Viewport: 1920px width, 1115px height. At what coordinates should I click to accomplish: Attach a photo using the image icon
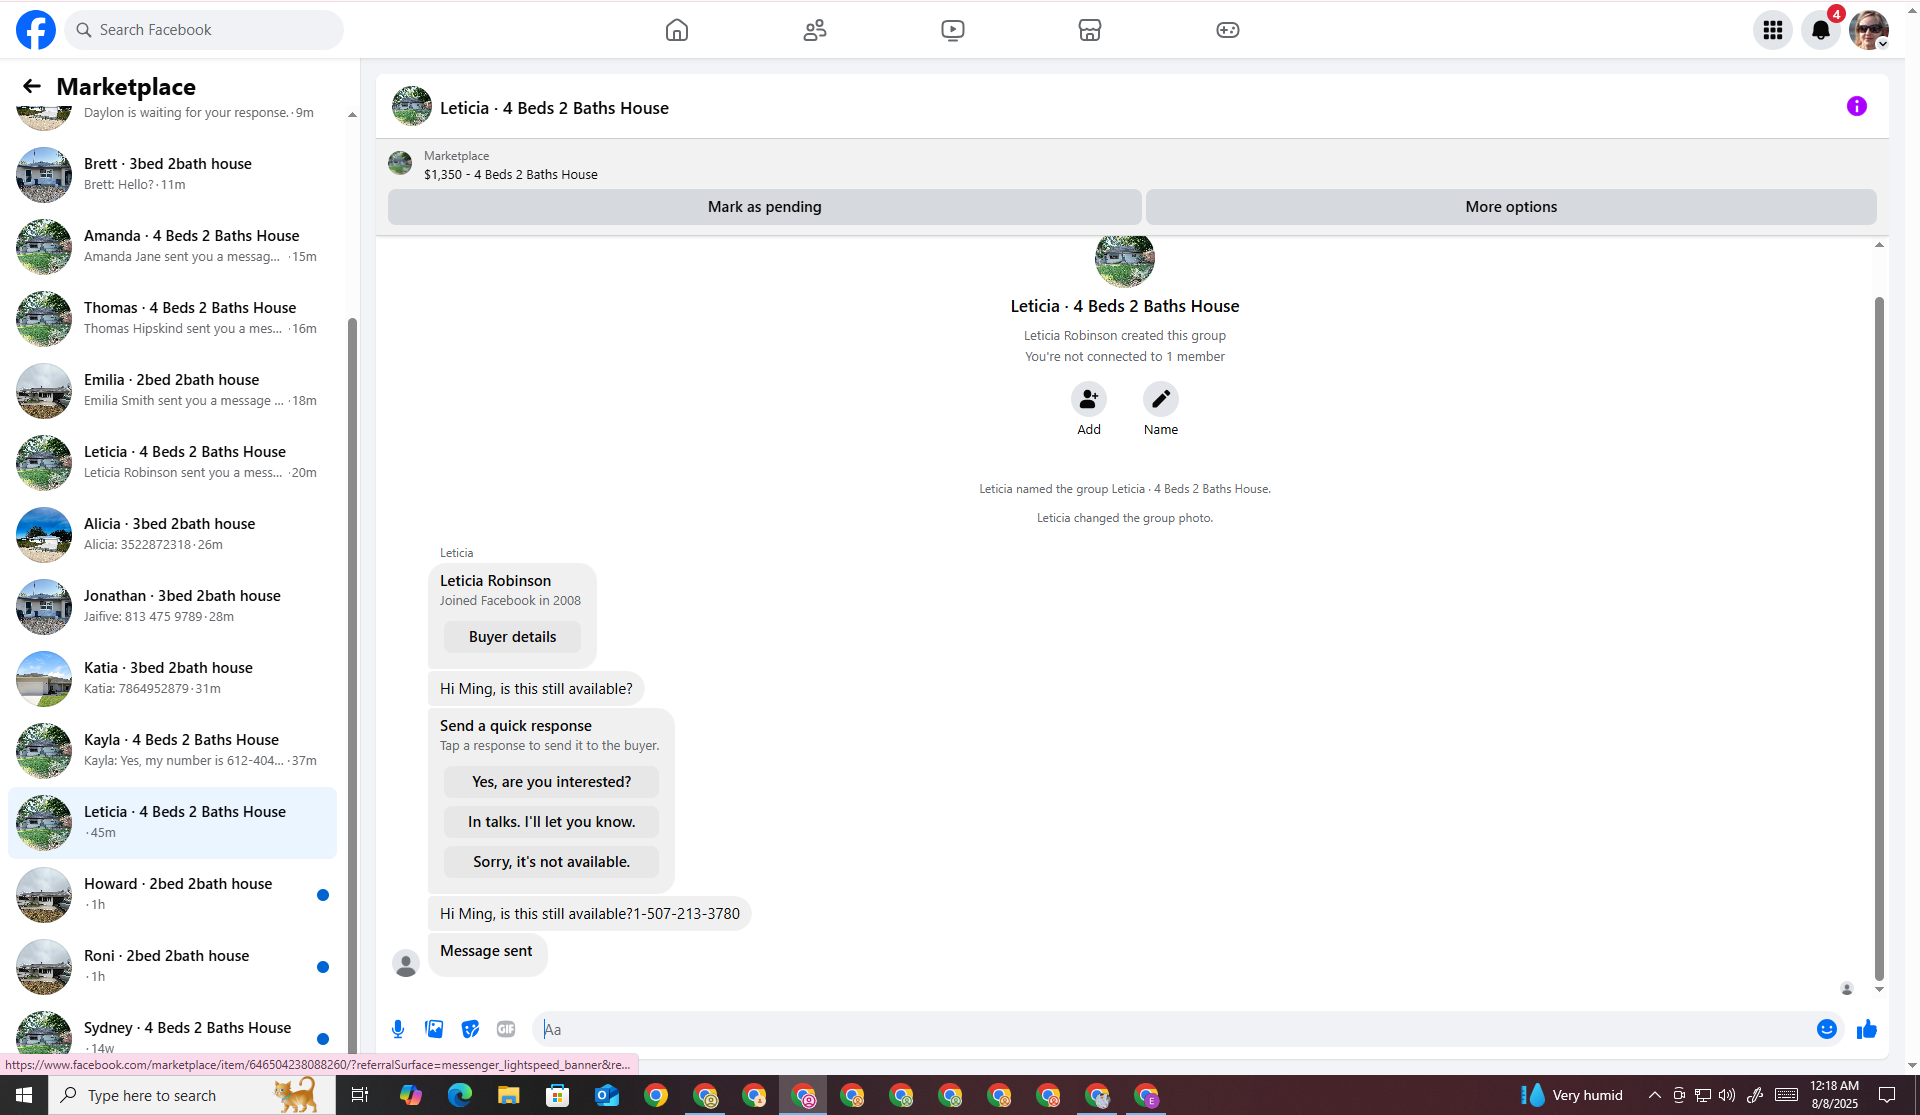(434, 1029)
